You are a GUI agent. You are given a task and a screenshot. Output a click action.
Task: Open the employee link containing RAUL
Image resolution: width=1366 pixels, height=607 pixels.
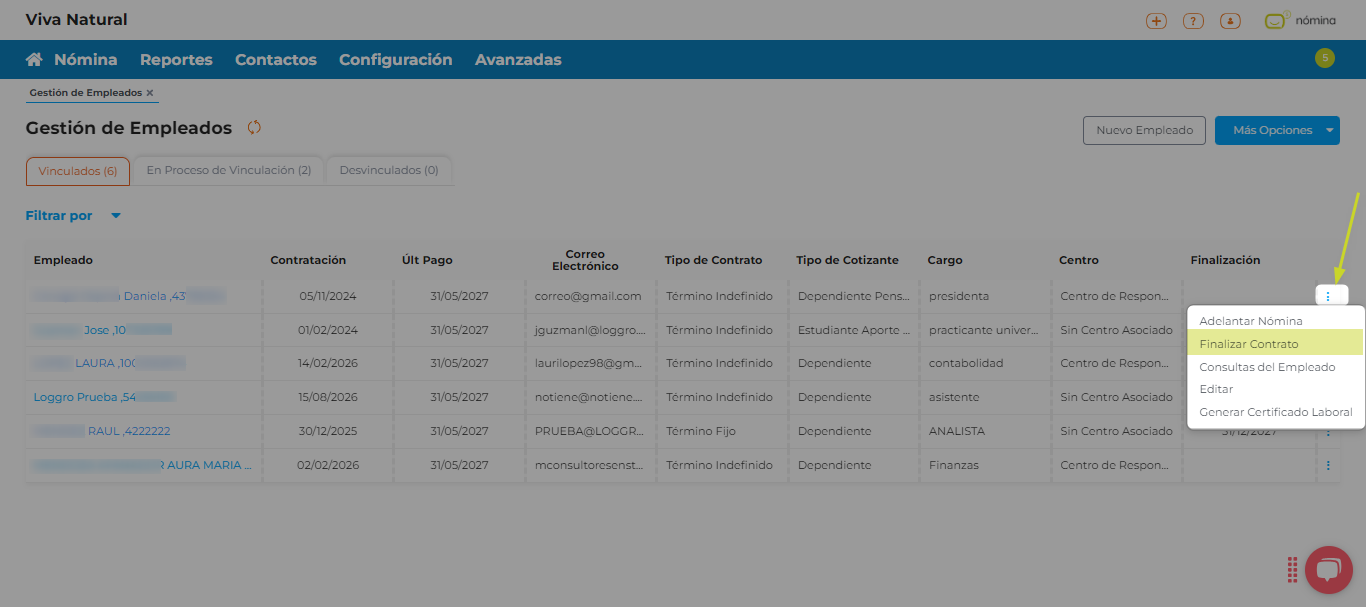coord(101,431)
